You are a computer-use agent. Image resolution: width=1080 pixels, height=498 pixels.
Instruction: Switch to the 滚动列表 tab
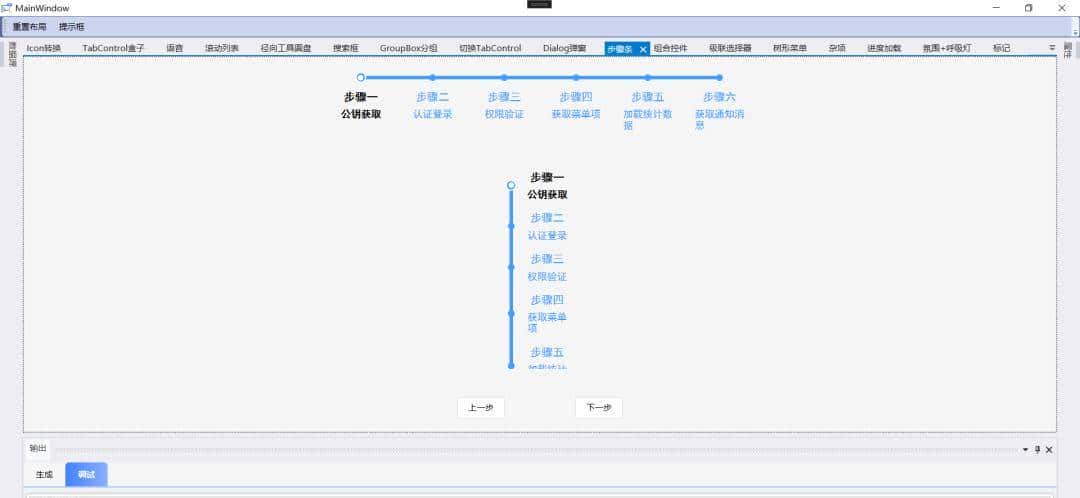click(222, 48)
